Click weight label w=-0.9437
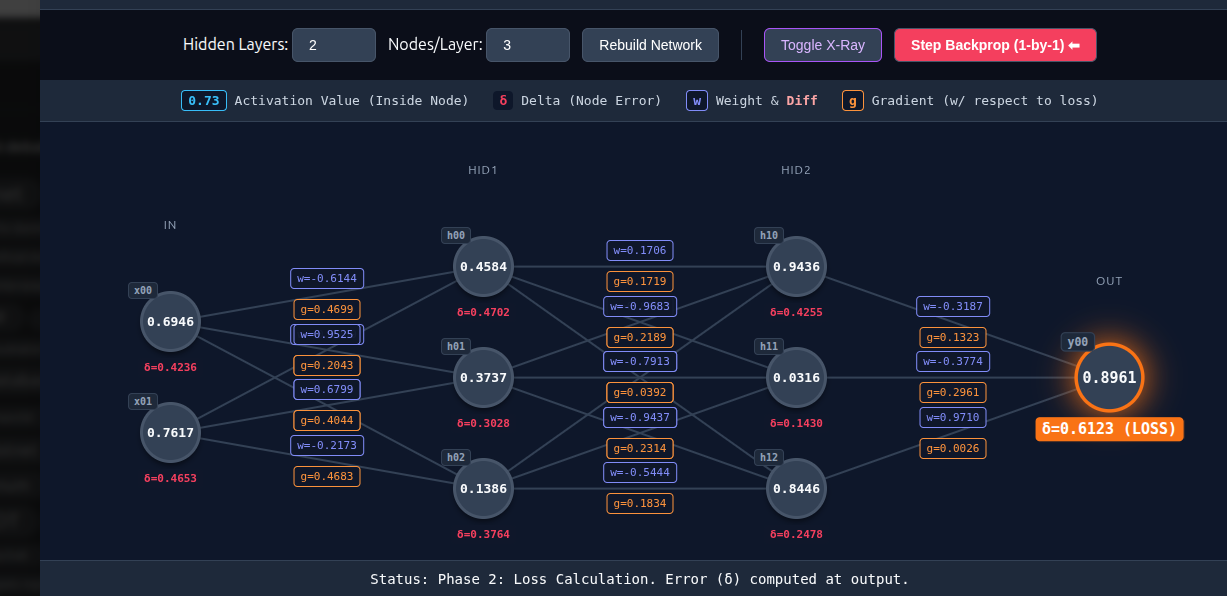Screen dimensions: 1227x596 pos(640,417)
